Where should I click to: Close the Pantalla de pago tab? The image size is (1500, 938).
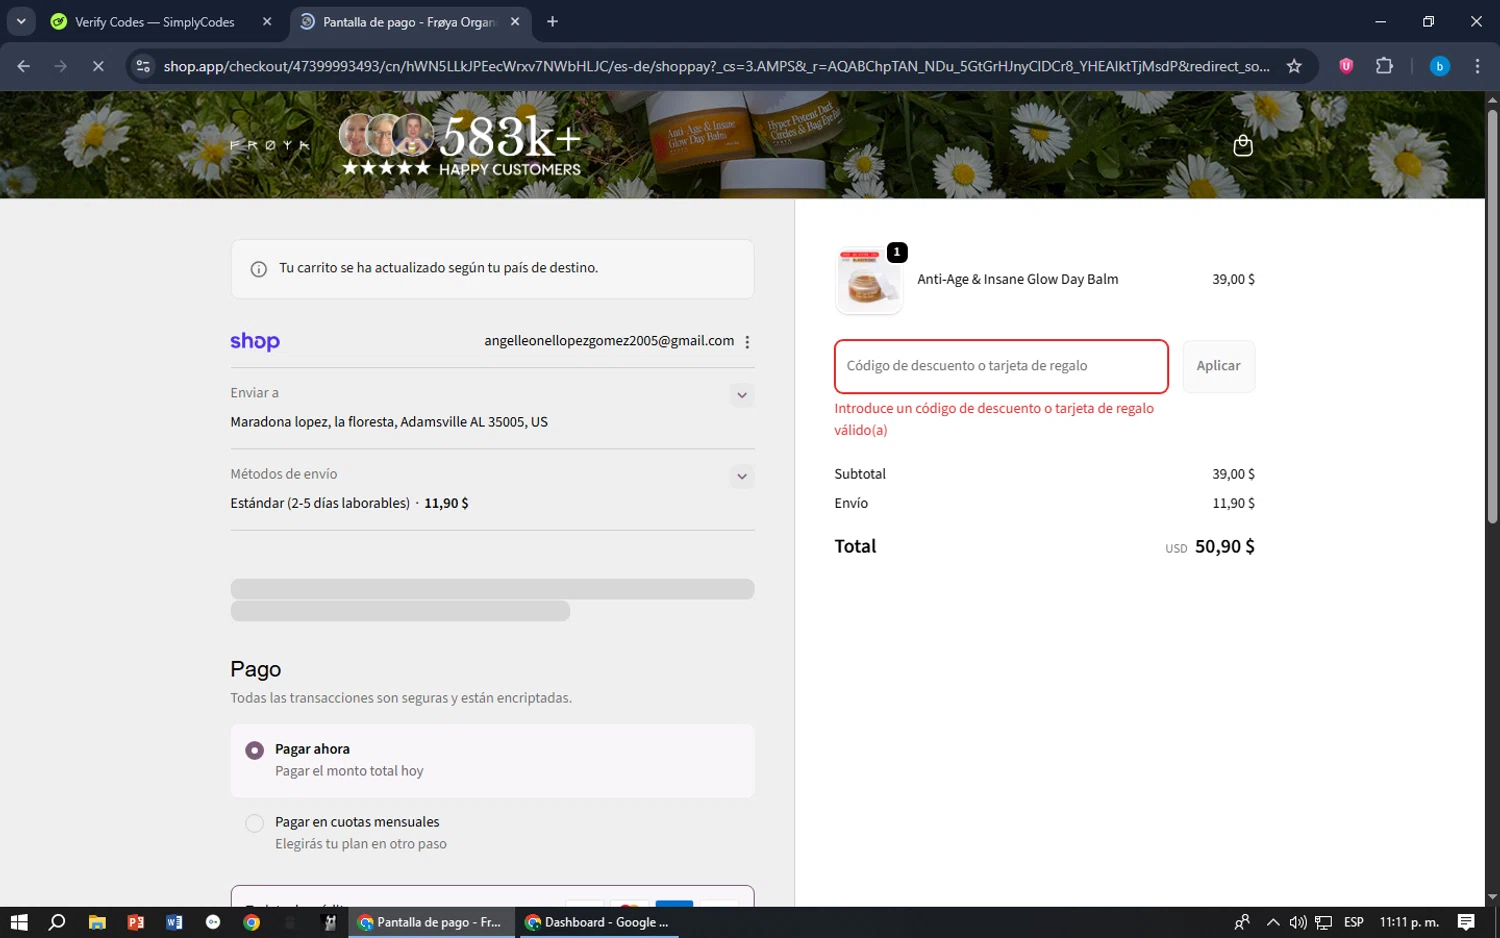(x=514, y=21)
